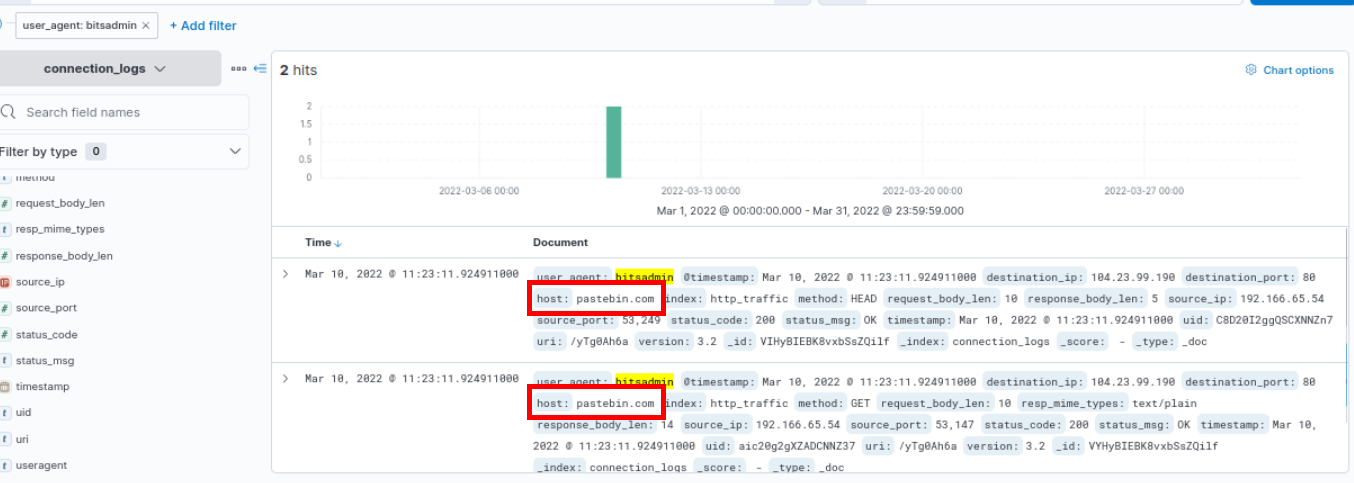Click the Chart options gear icon
Viewport: 1354px width, 483px height.
tap(1250, 70)
